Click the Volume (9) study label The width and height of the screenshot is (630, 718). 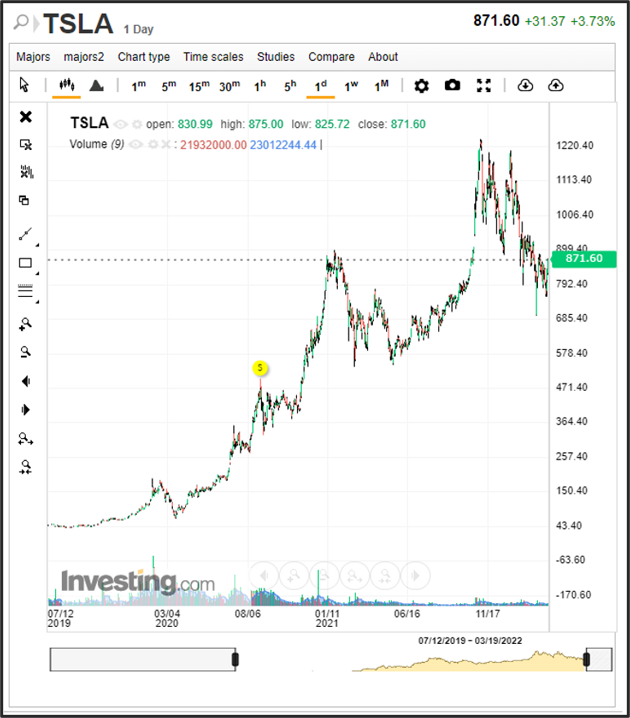pos(97,144)
